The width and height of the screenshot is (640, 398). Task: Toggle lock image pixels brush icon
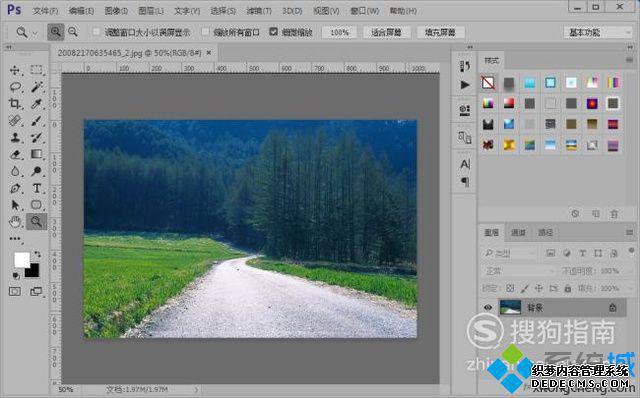[x=524, y=288]
